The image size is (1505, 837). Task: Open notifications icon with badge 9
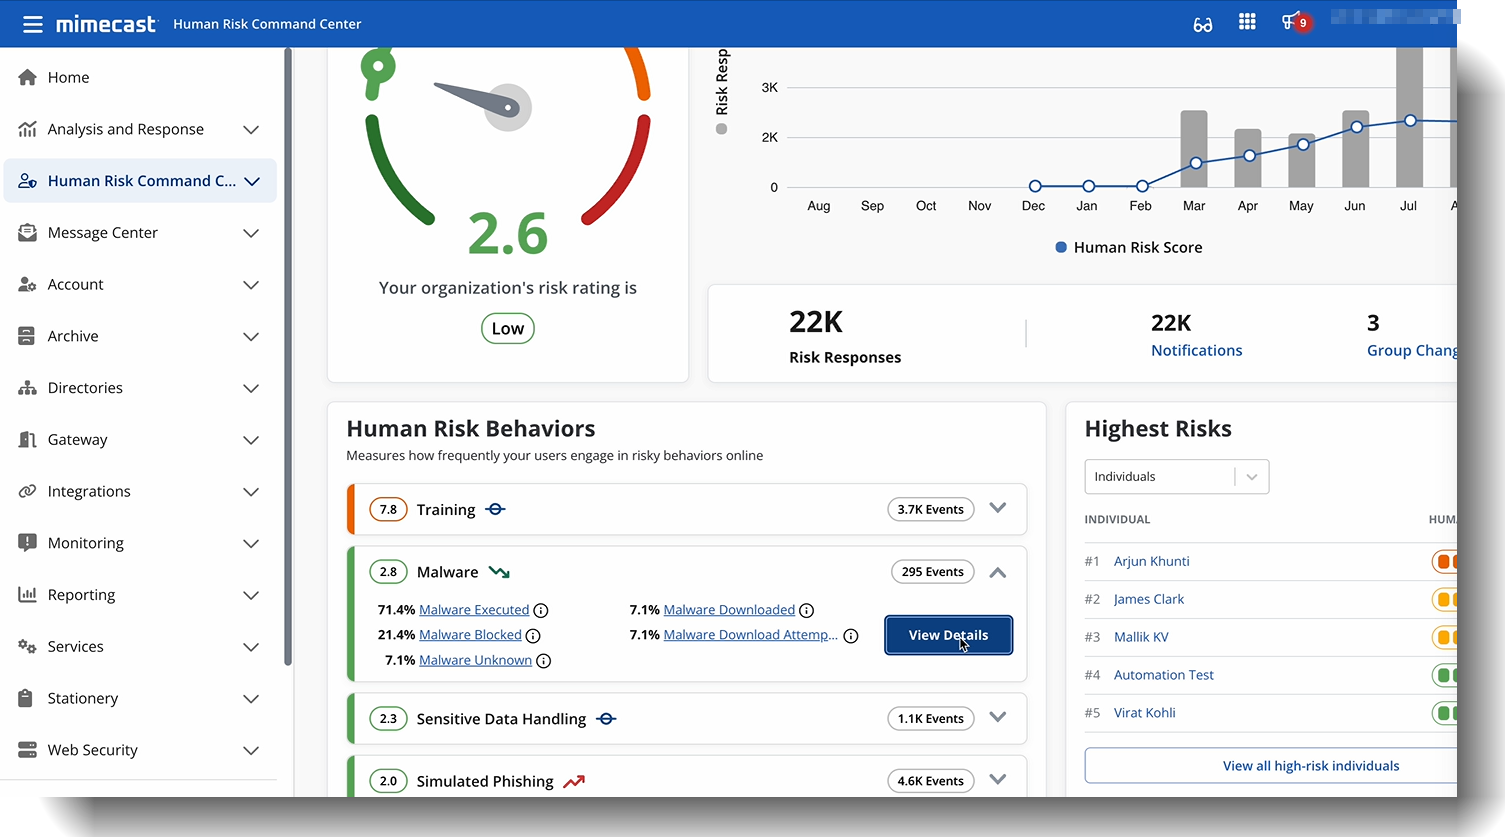(x=1293, y=22)
